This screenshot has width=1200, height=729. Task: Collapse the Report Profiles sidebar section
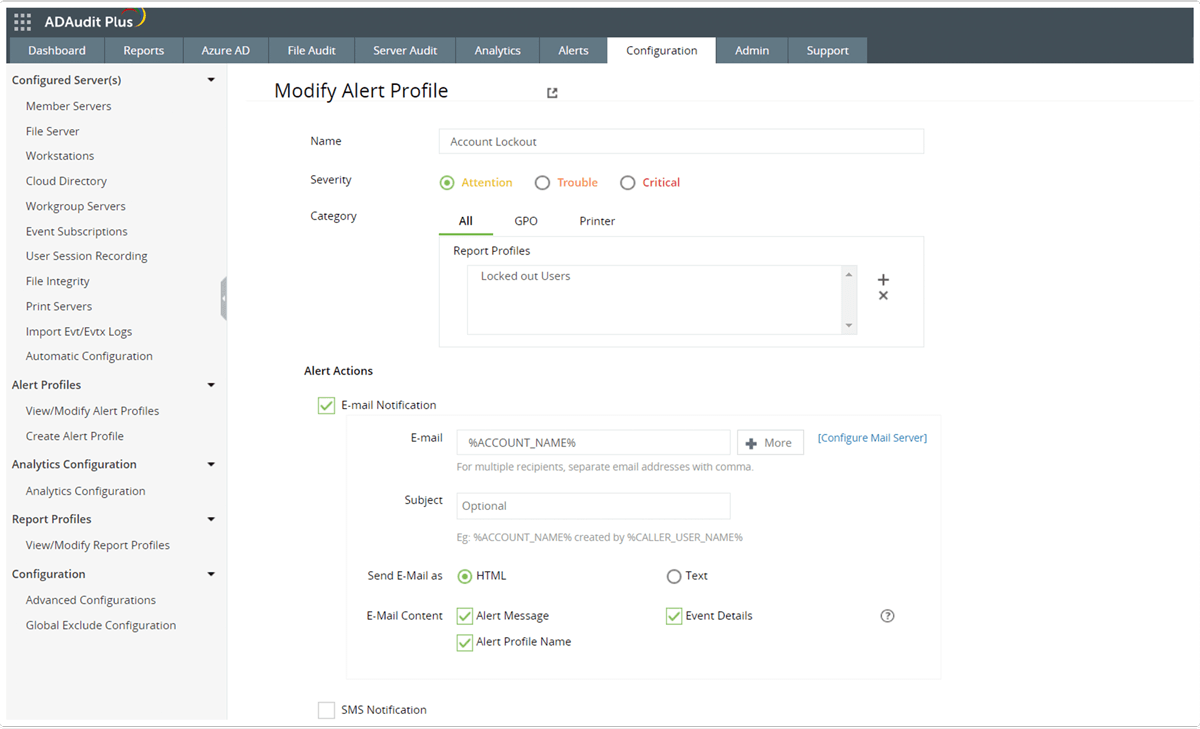211,518
